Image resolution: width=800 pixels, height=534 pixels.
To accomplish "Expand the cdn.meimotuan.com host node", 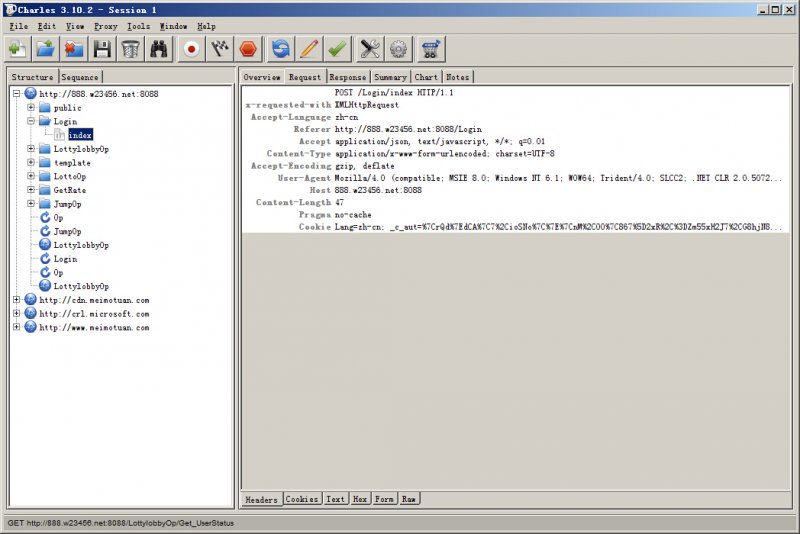I will 16,300.
